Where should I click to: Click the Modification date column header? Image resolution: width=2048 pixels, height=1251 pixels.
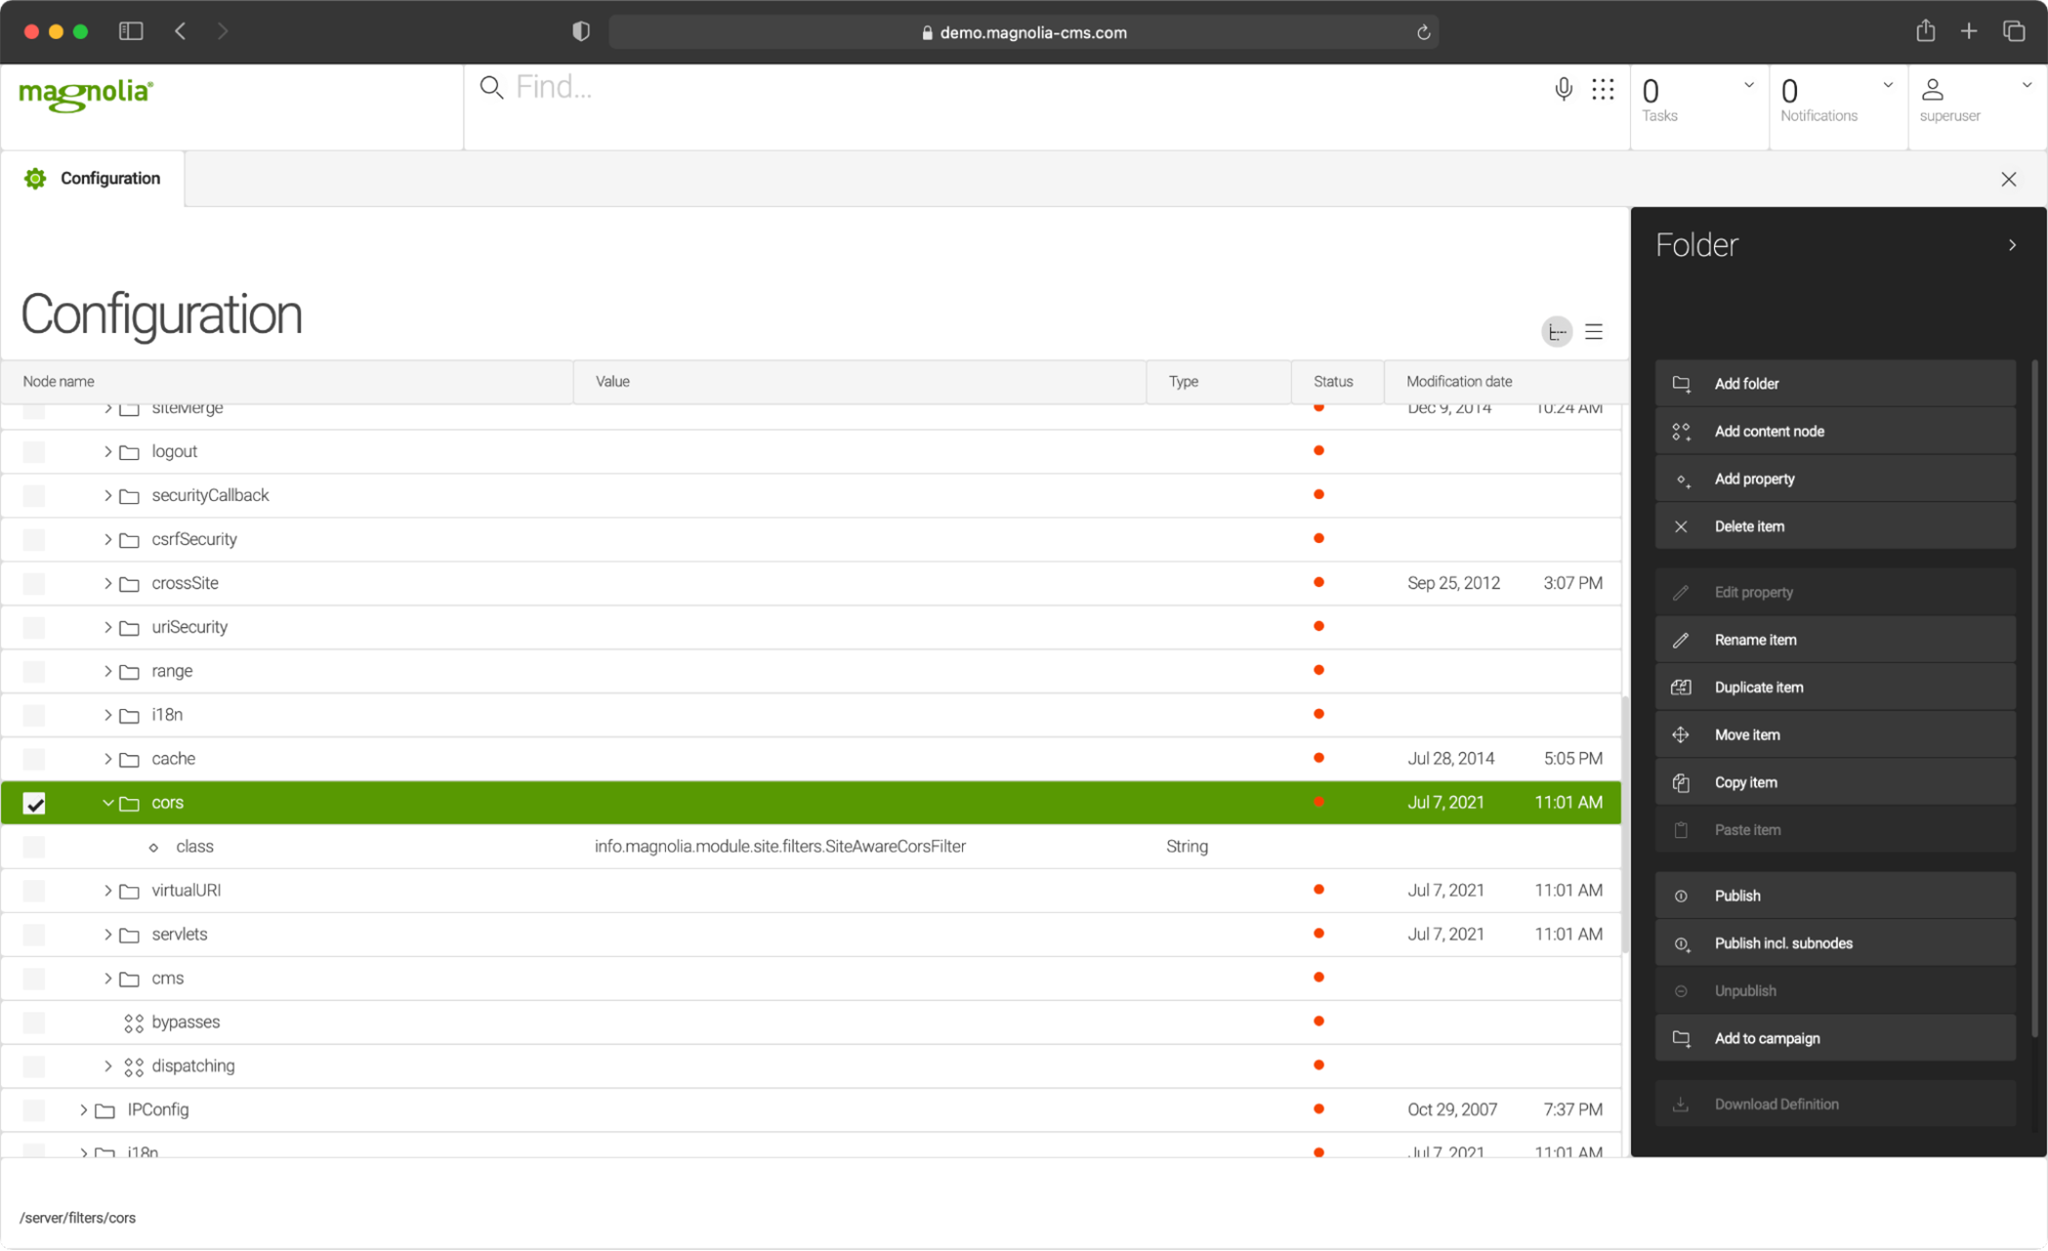(1459, 382)
